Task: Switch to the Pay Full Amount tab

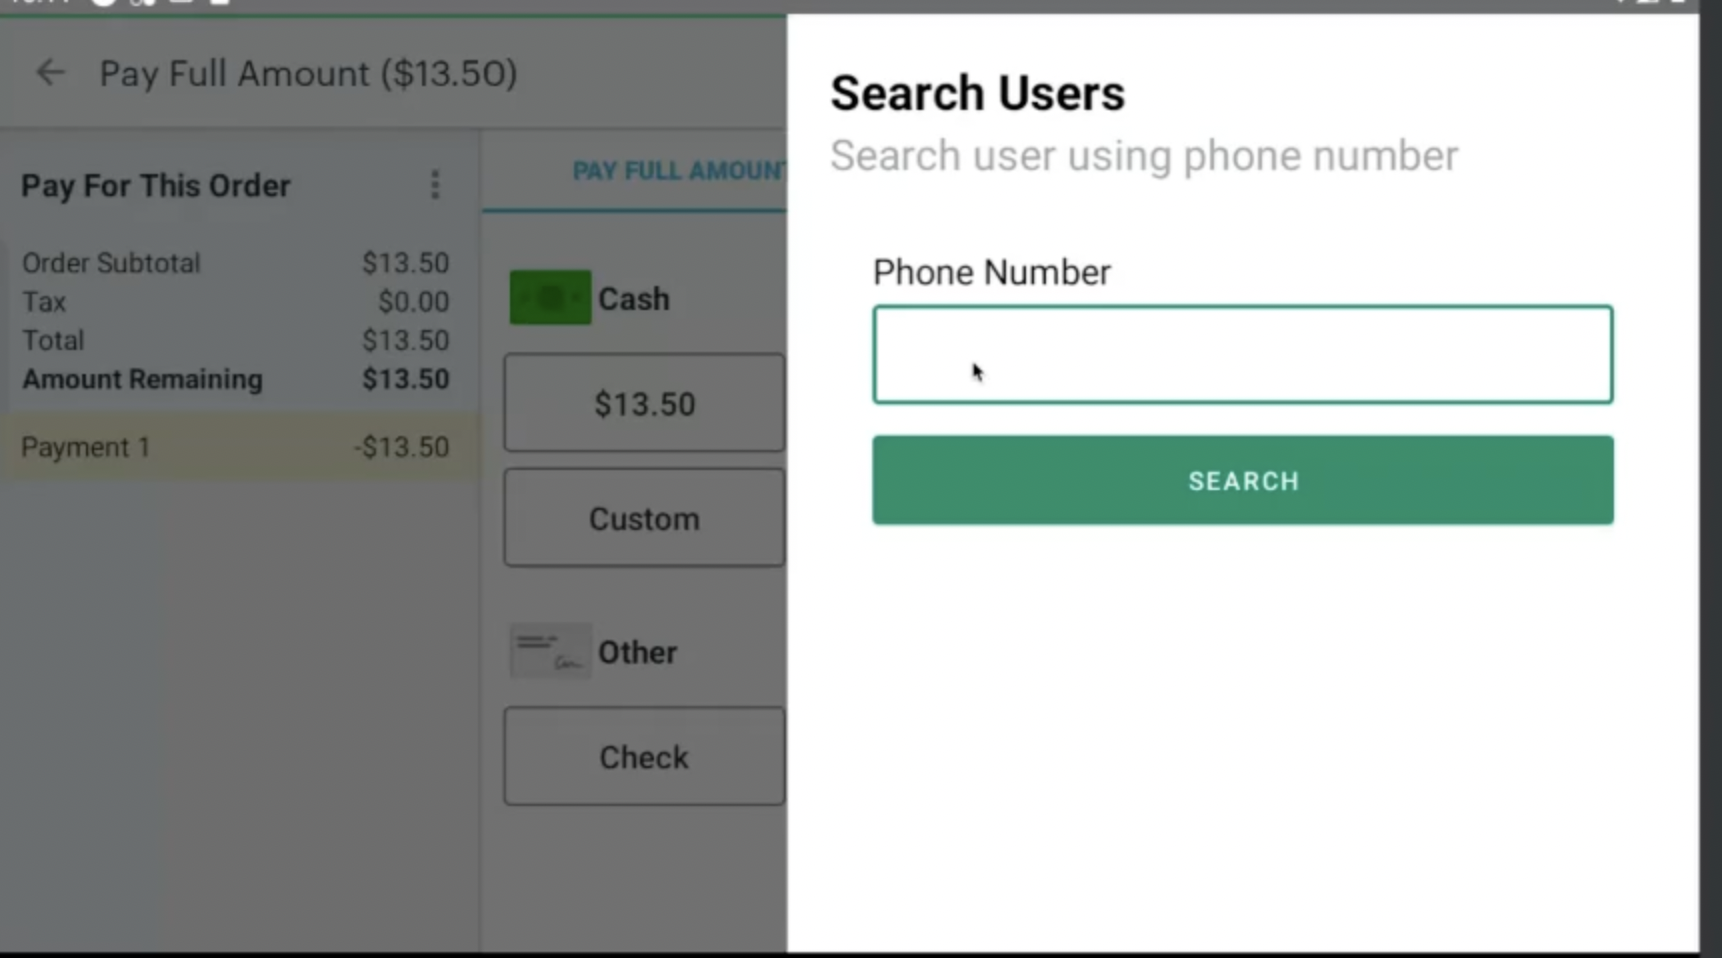Action: click(x=679, y=171)
